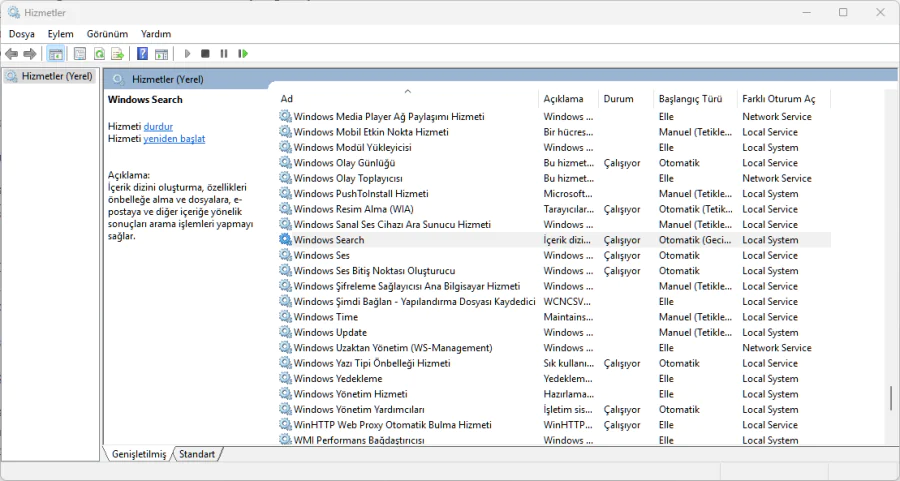Image resolution: width=900 pixels, height=481 pixels.
Task: Select Windows Yönetim Yardımcıları service
Action: click(359, 410)
